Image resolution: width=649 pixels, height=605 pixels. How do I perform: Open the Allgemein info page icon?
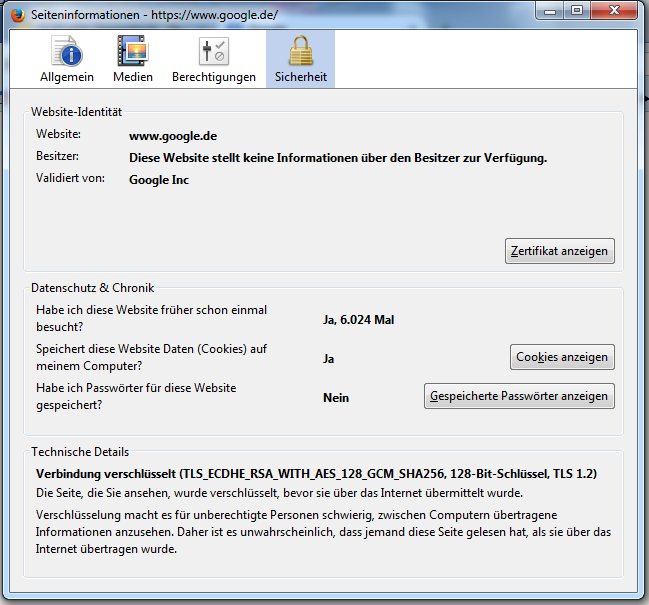click(67, 51)
